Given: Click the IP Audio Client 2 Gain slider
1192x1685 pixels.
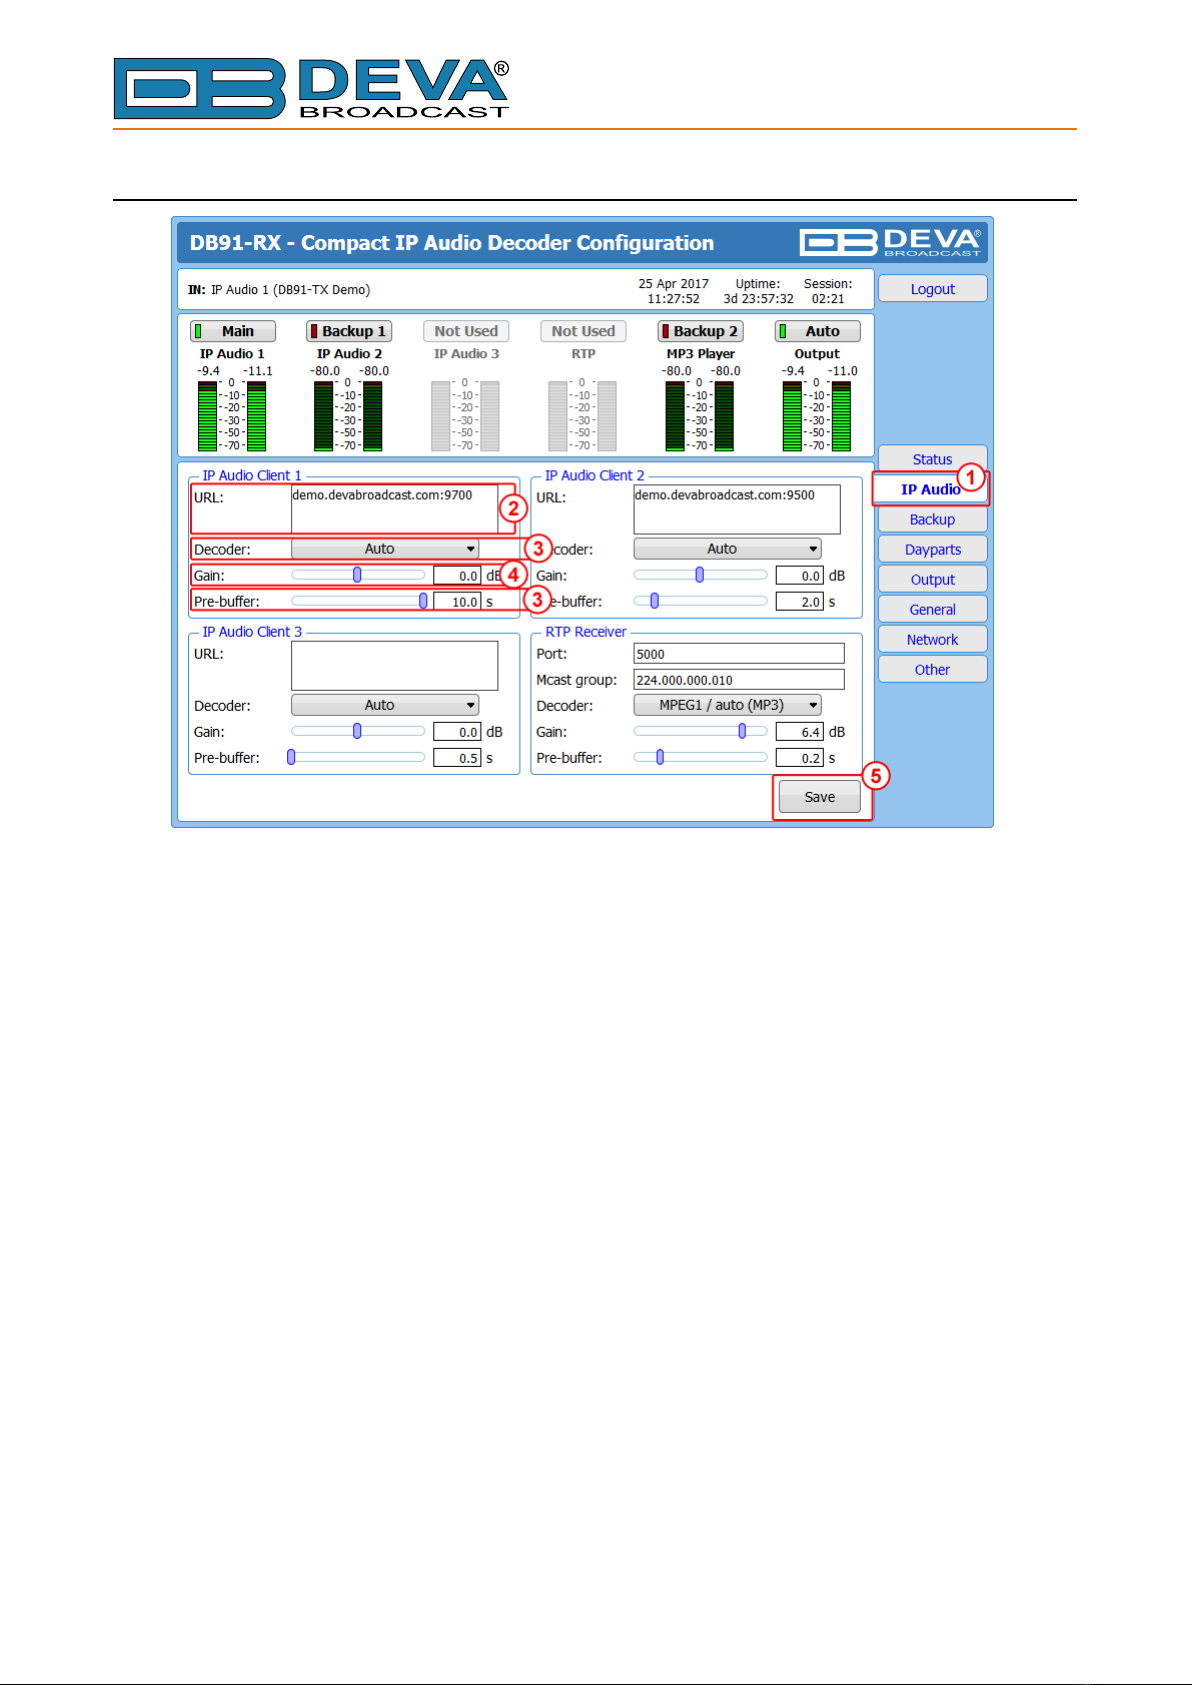Looking at the screenshot, I should click(x=700, y=575).
